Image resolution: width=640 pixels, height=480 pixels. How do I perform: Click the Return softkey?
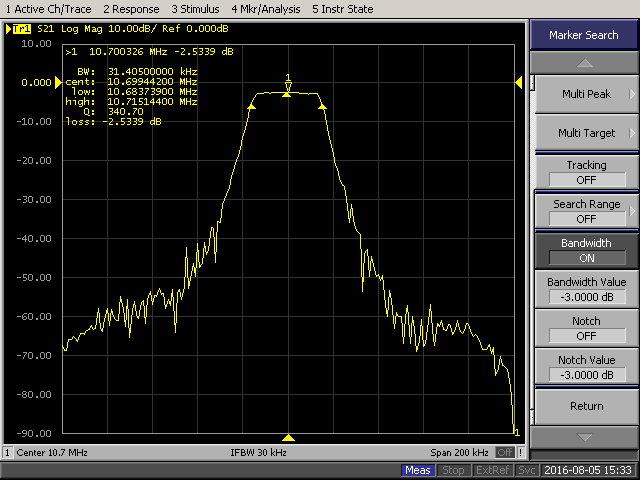point(586,406)
